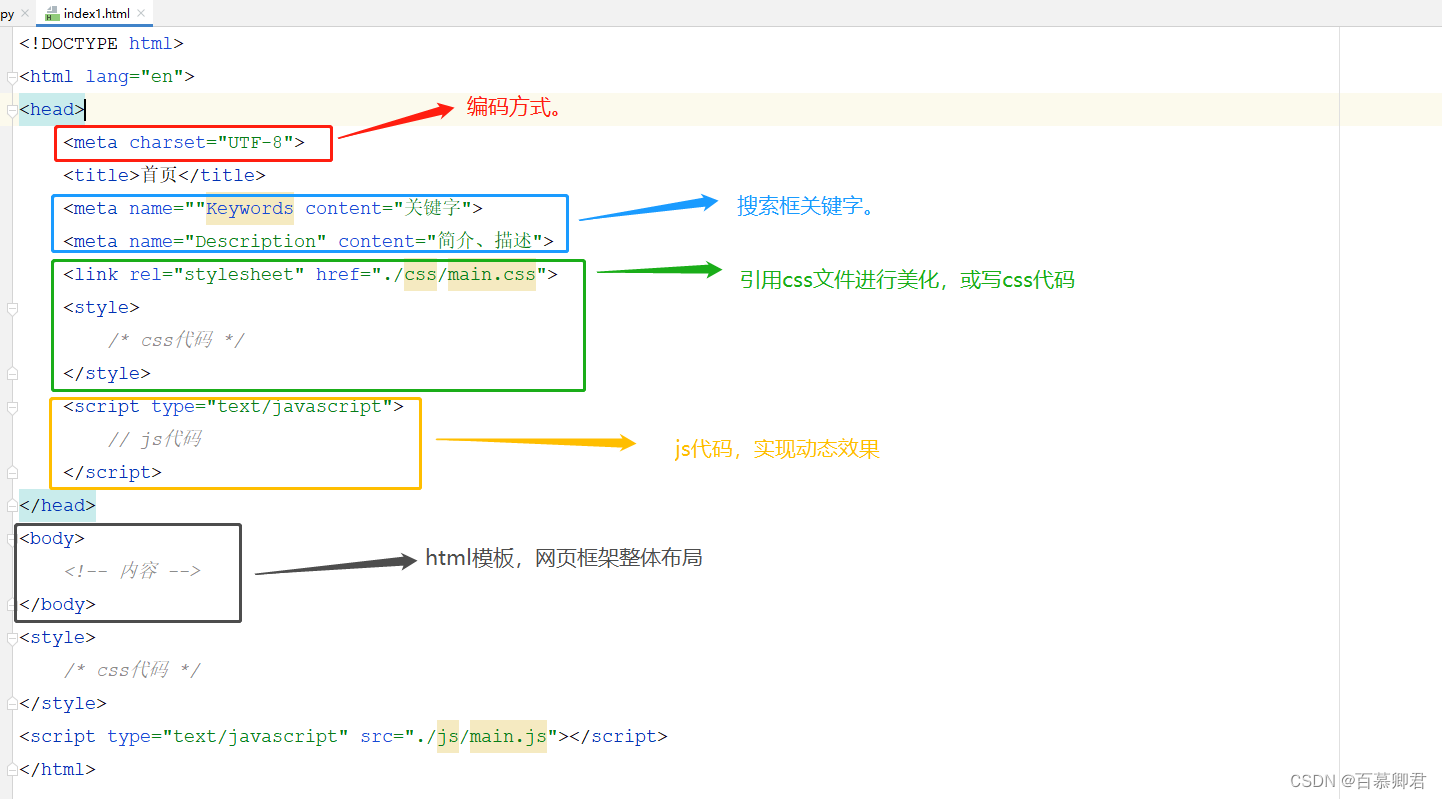Click rel="stylesheet" in the link tag

click(x=217, y=275)
